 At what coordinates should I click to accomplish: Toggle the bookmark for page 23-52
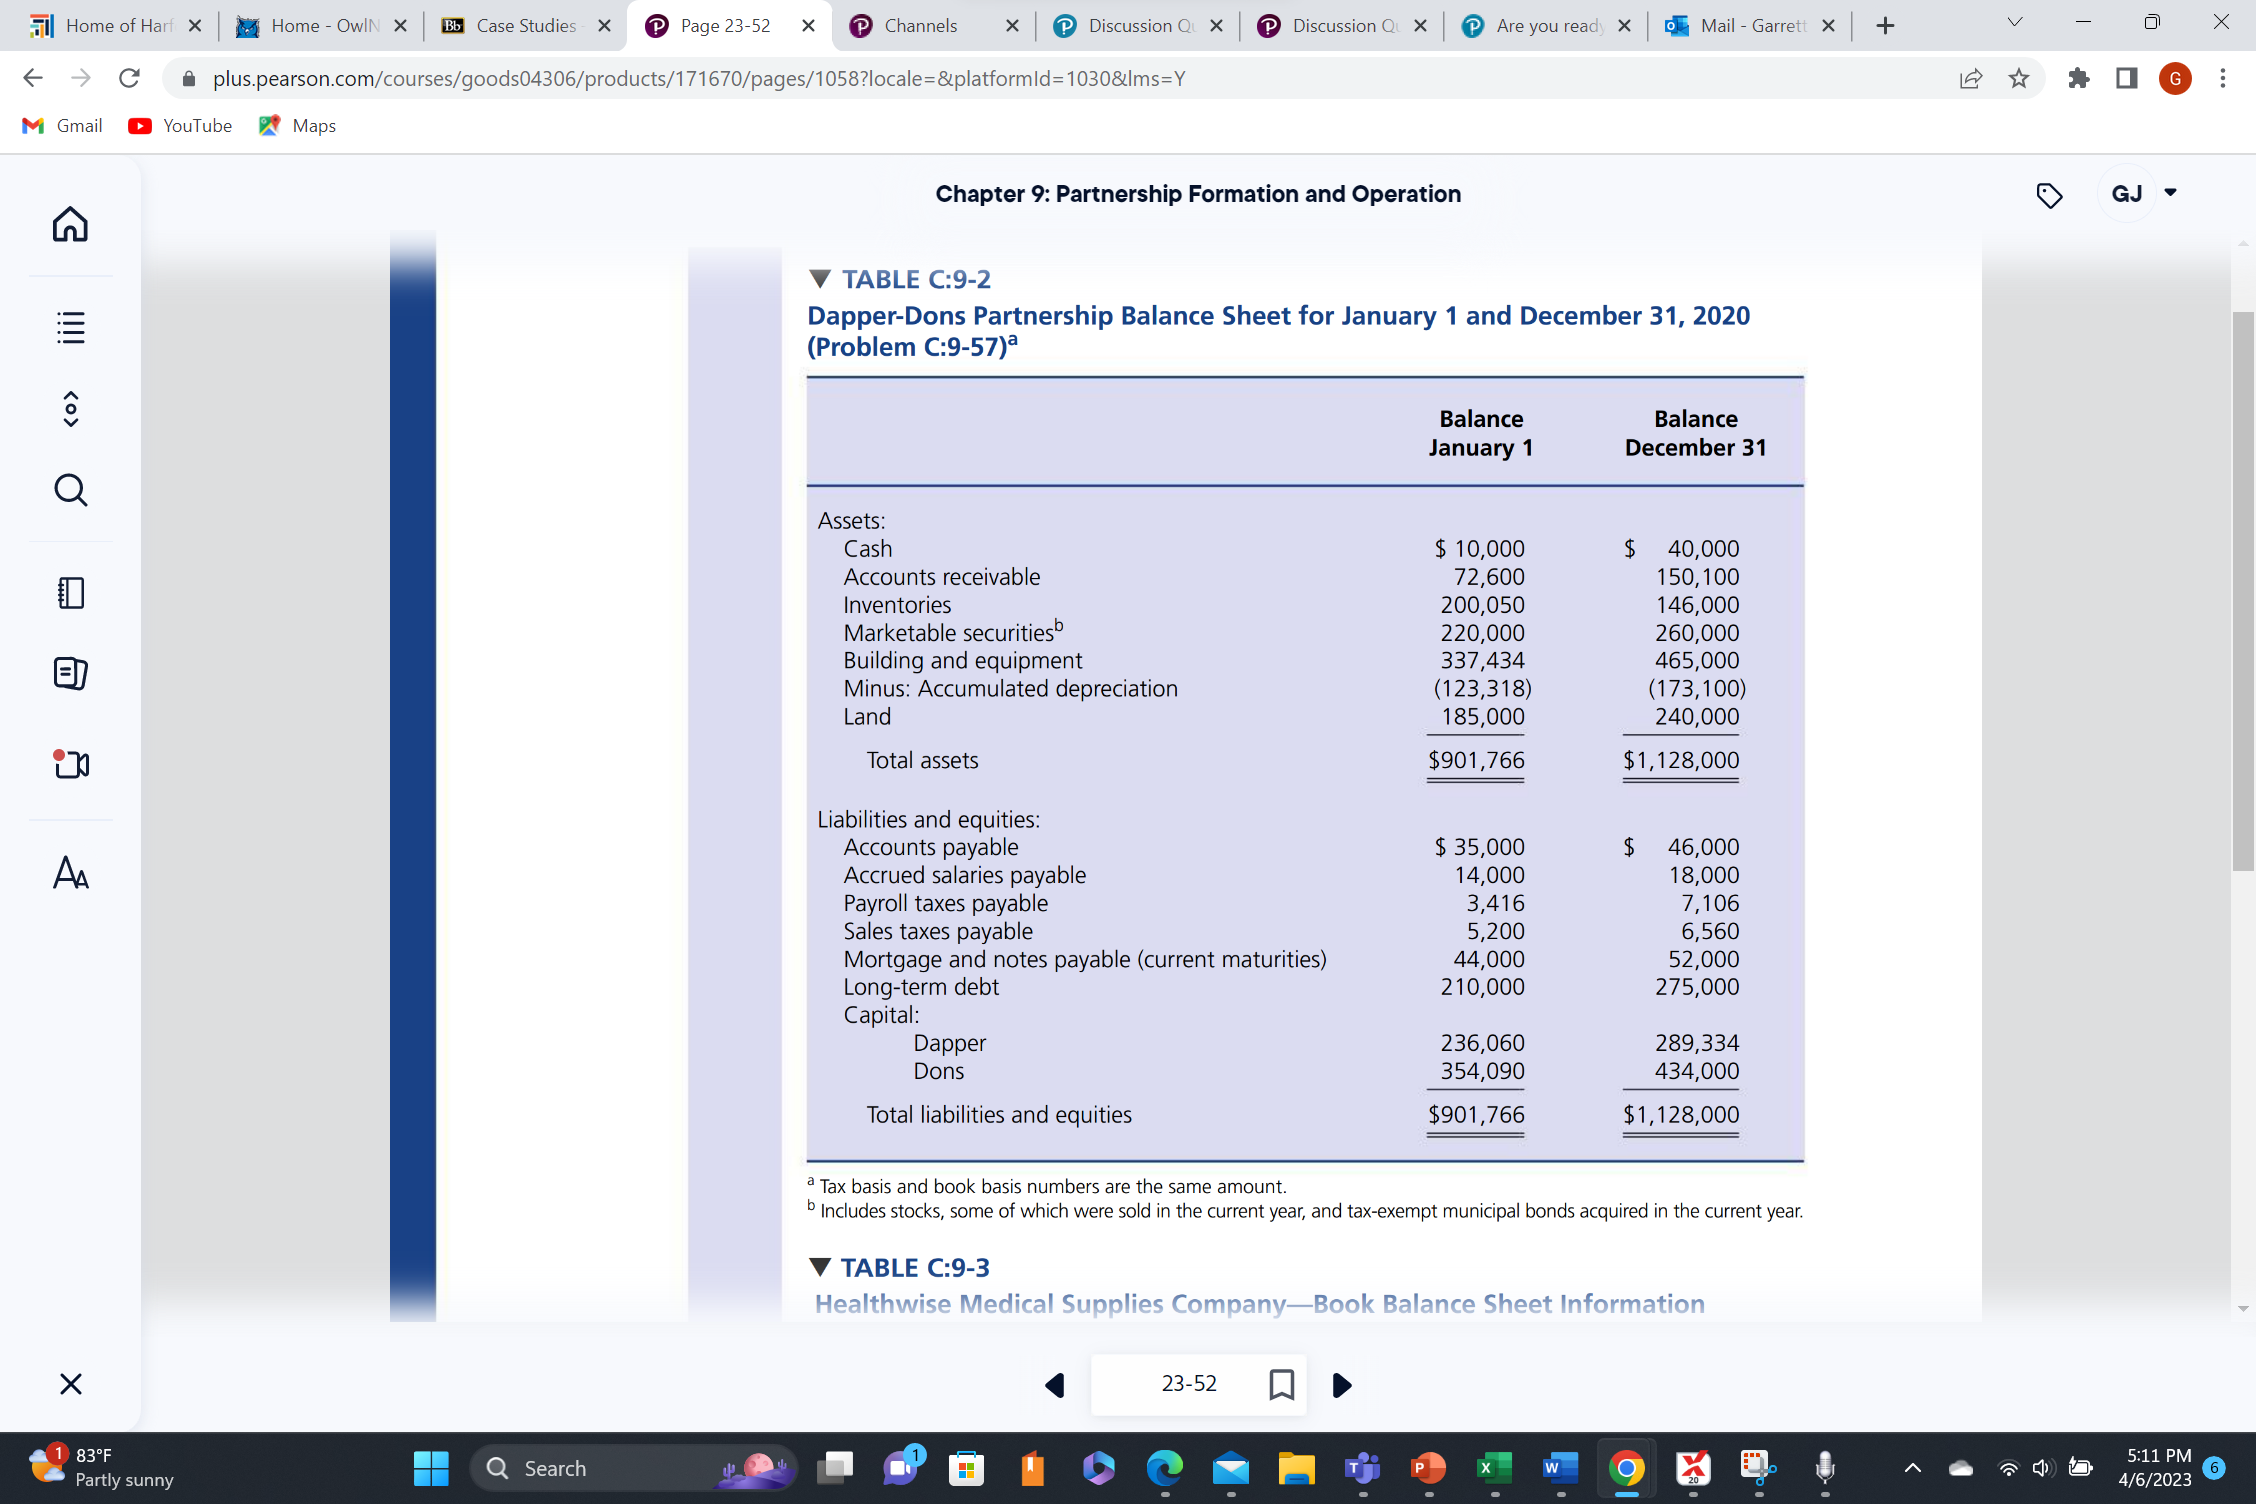click(x=1281, y=1385)
